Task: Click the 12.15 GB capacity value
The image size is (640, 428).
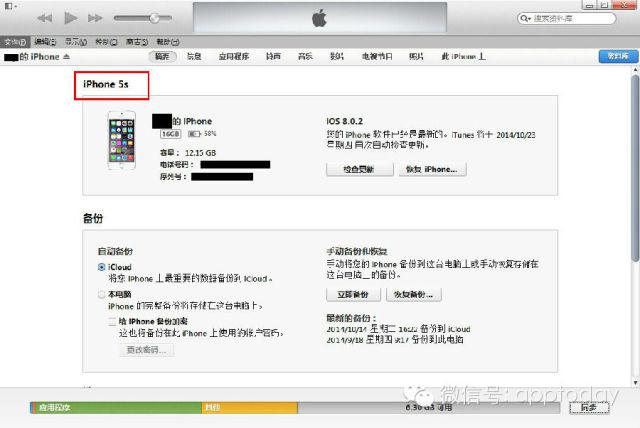Action: 200,153
